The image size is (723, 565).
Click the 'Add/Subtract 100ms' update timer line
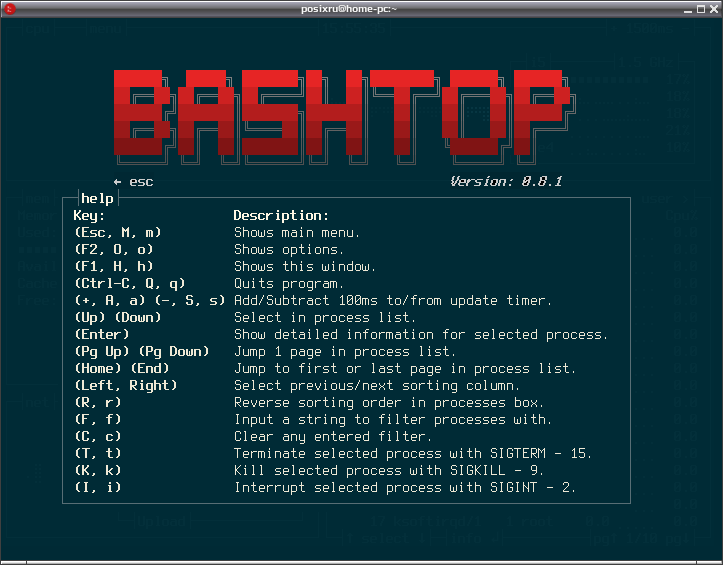tap(393, 301)
